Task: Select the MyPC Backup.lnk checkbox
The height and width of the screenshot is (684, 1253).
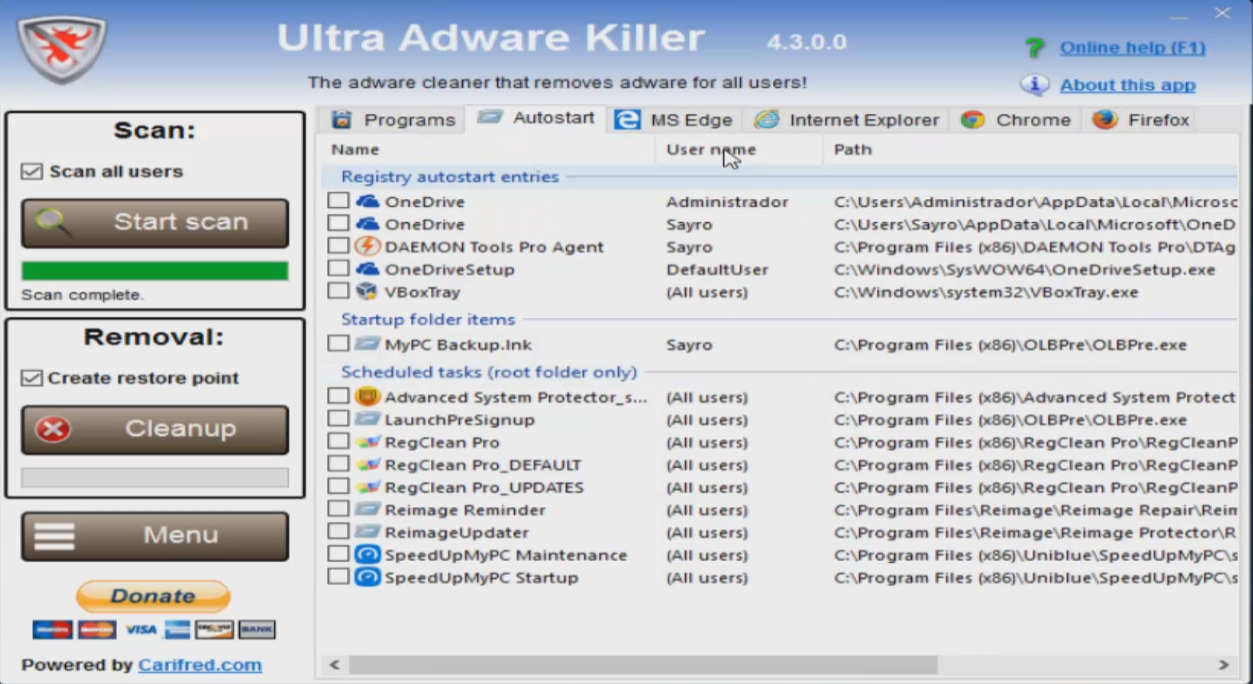Action: 338,344
